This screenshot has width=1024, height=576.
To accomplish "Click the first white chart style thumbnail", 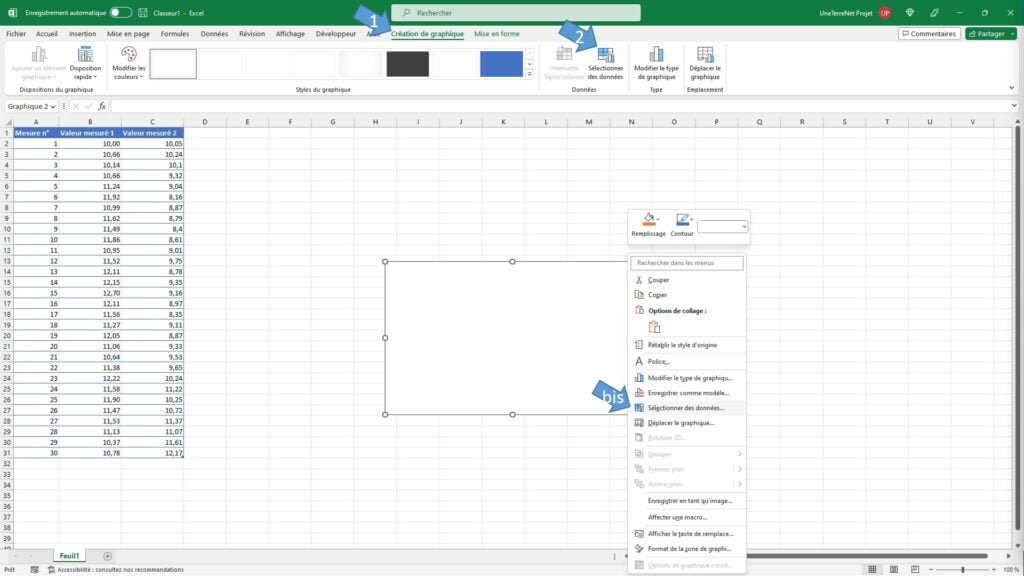I will point(173,64).
